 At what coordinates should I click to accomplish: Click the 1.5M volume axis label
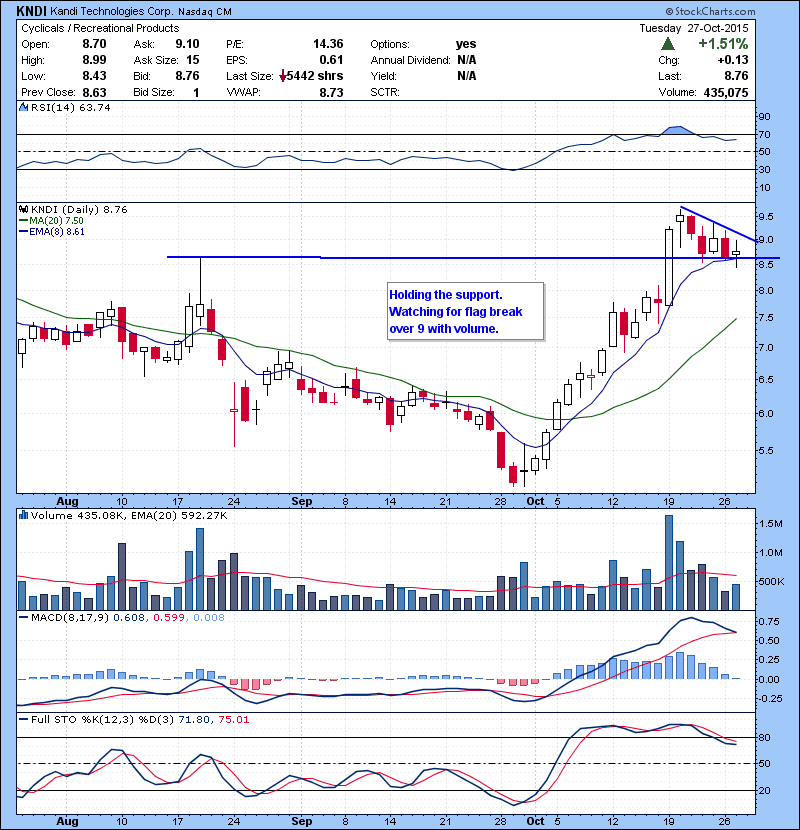pyautogui.click(x=770, y=524)
